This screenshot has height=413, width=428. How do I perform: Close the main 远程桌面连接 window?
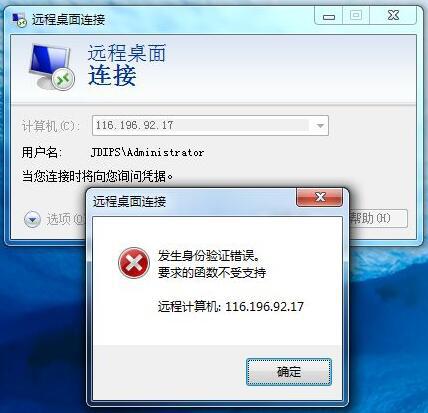point(393,16)
